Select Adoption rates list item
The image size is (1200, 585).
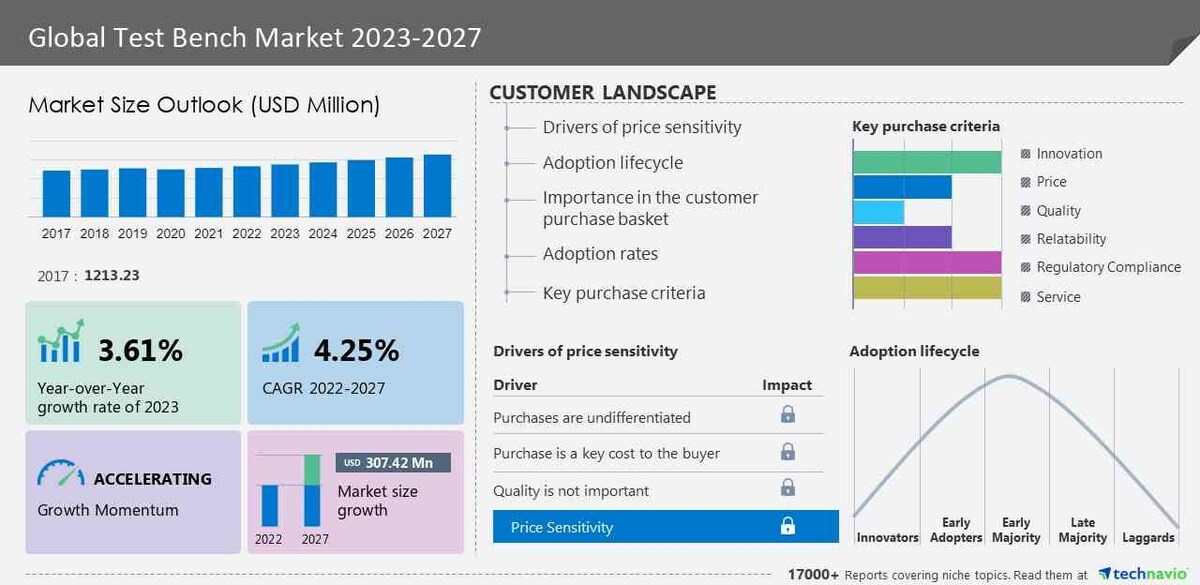point(600,254)
